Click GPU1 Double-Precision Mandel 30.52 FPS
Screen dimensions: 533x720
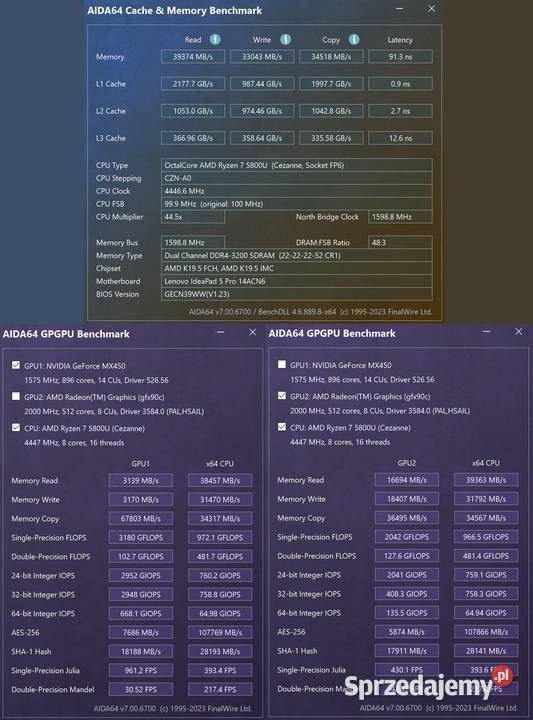pyautogui.click(x=140, y=689)
